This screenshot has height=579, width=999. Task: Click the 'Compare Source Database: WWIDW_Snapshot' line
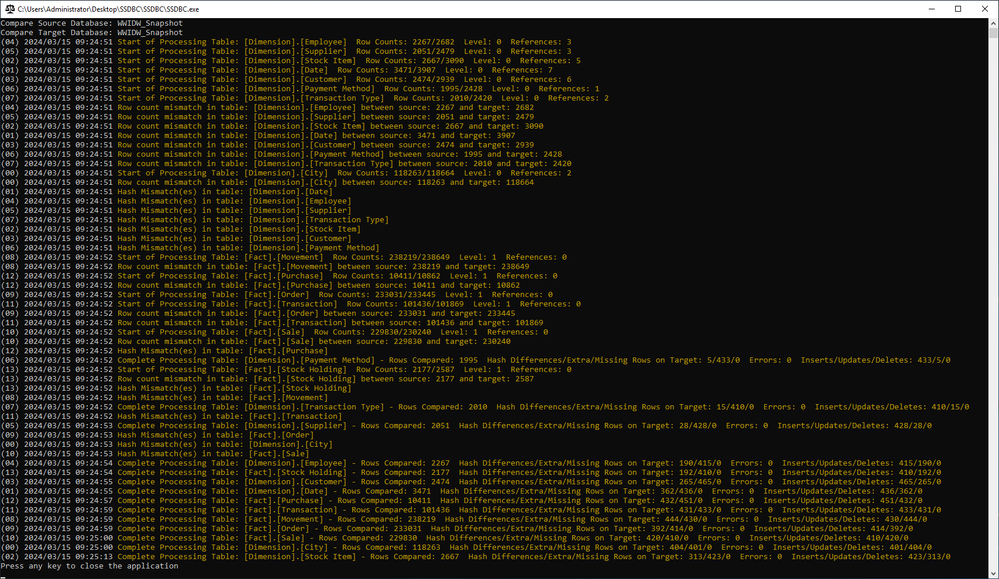[x=92, y=23]
